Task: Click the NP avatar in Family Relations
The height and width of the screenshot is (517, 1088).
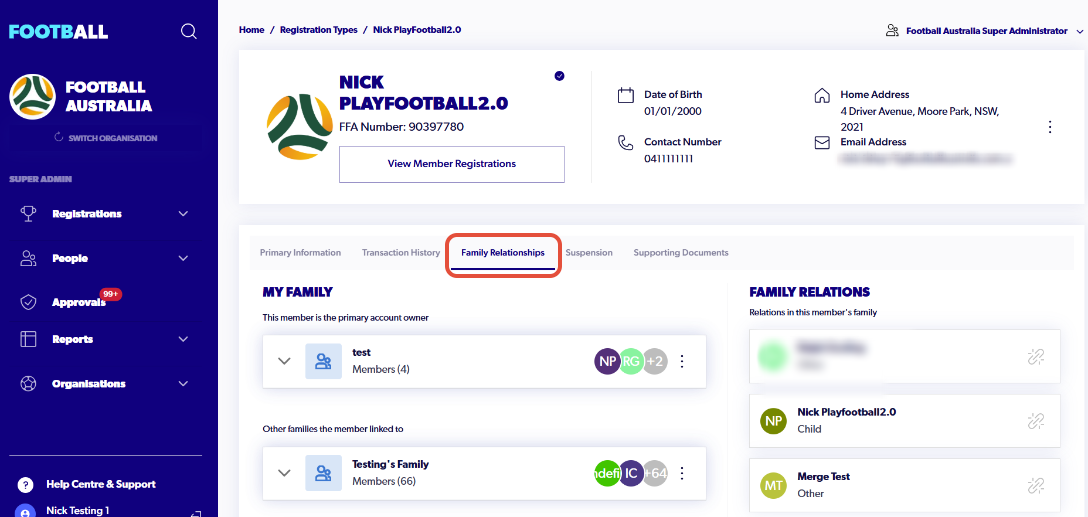Action: click(773, 421)
